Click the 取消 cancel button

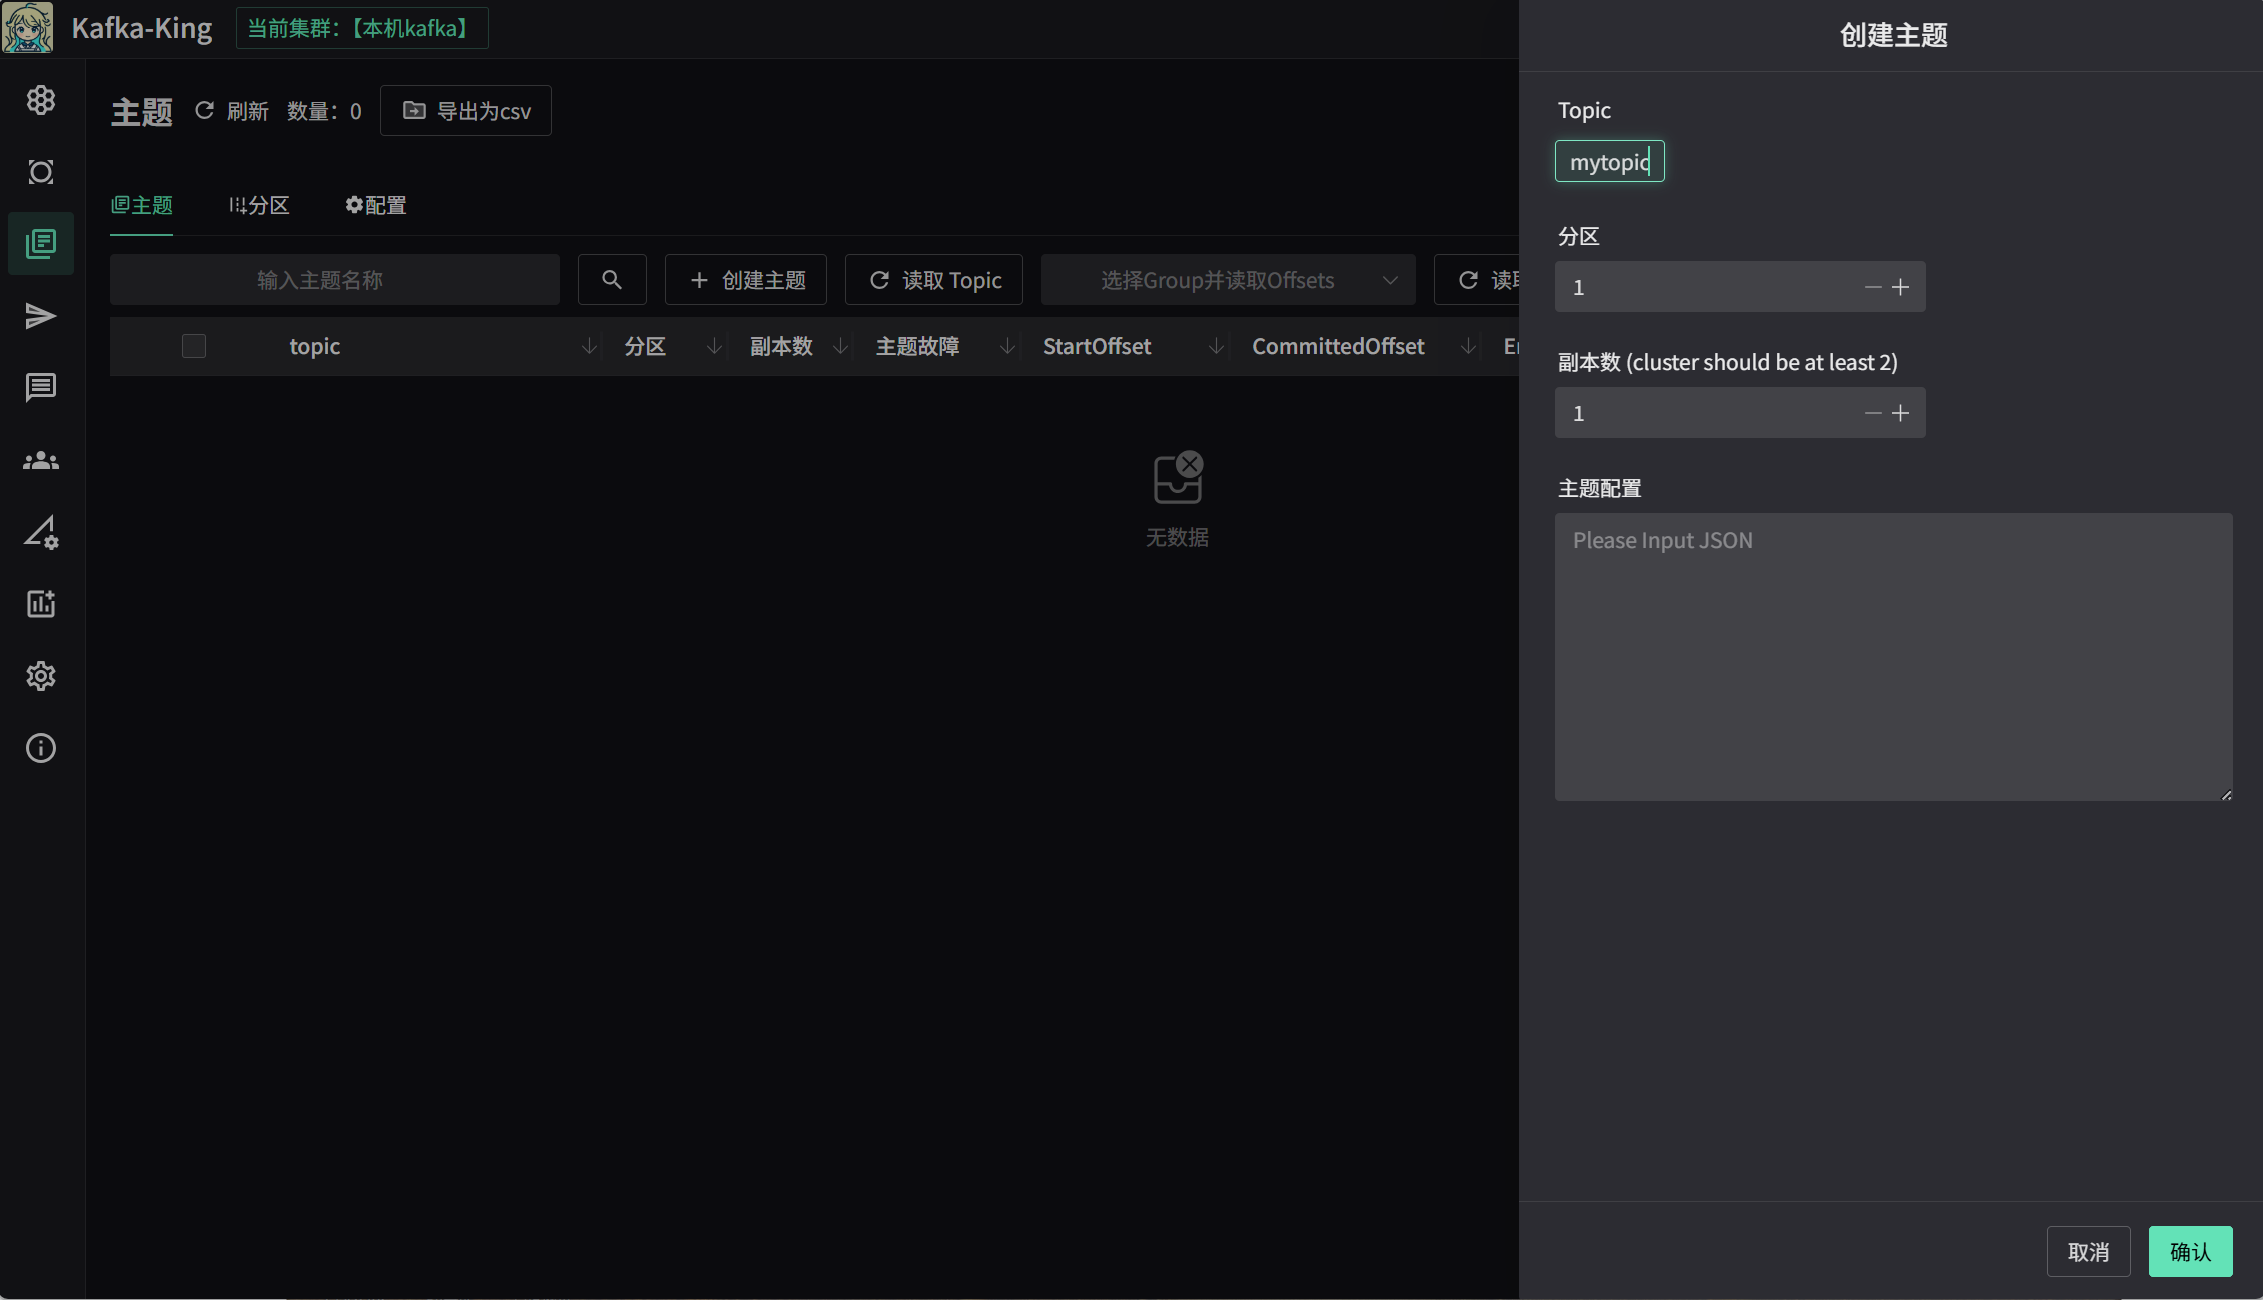[2088, 1251]
